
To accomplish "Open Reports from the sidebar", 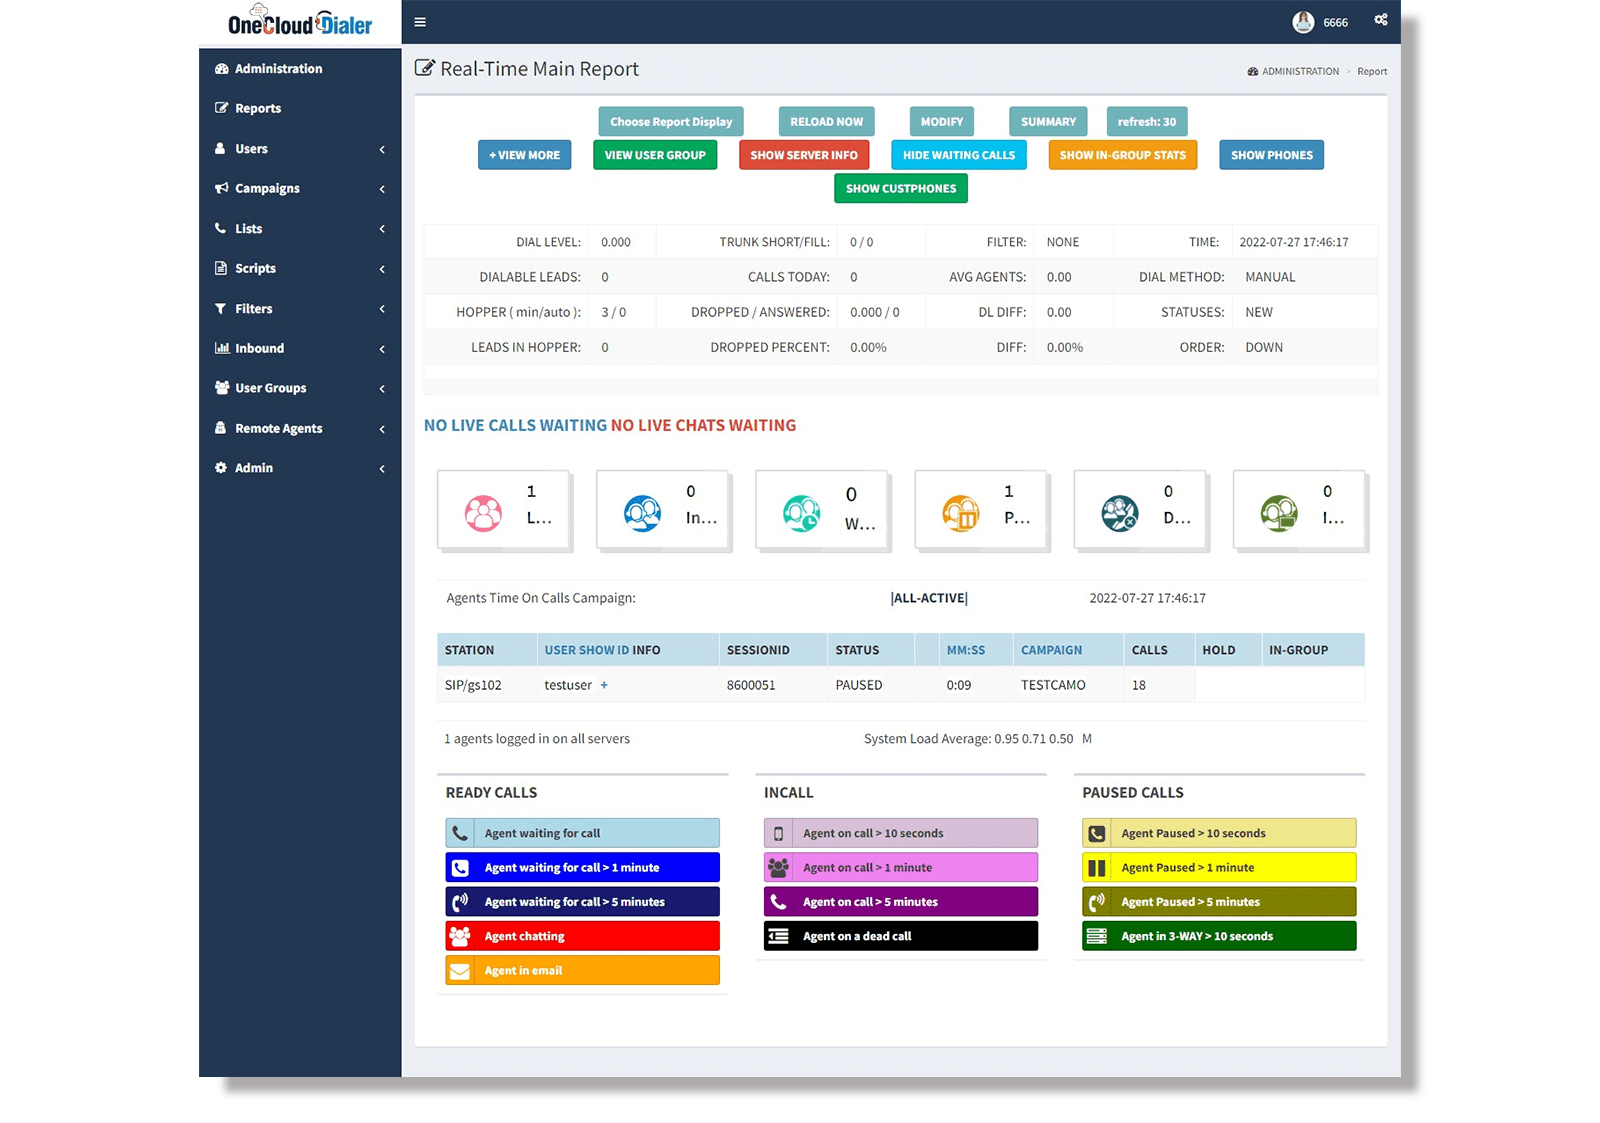I will pyautogui.click(x=258, y=108).
